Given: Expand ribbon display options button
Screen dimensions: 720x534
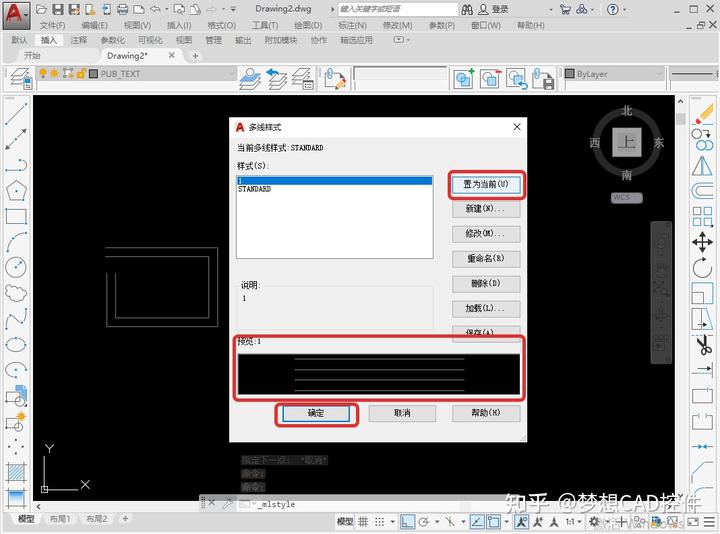Looking at the screenshot, I should (x=401, y=40).
